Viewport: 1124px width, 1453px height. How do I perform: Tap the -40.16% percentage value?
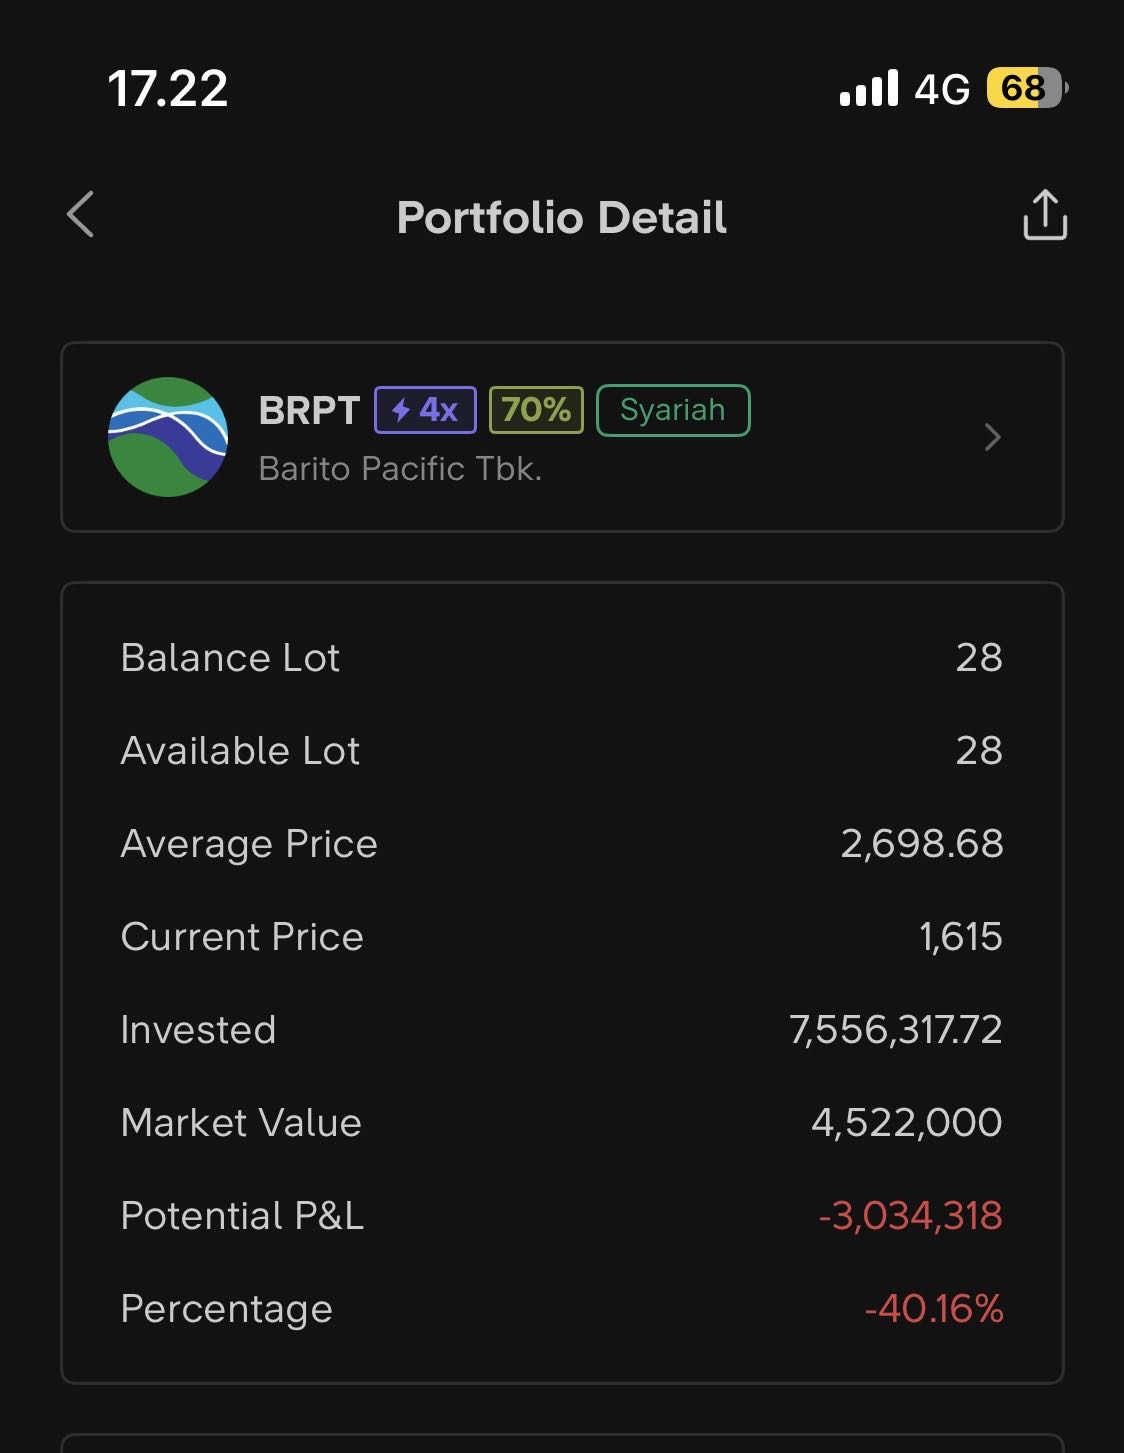pos(934,1308)
